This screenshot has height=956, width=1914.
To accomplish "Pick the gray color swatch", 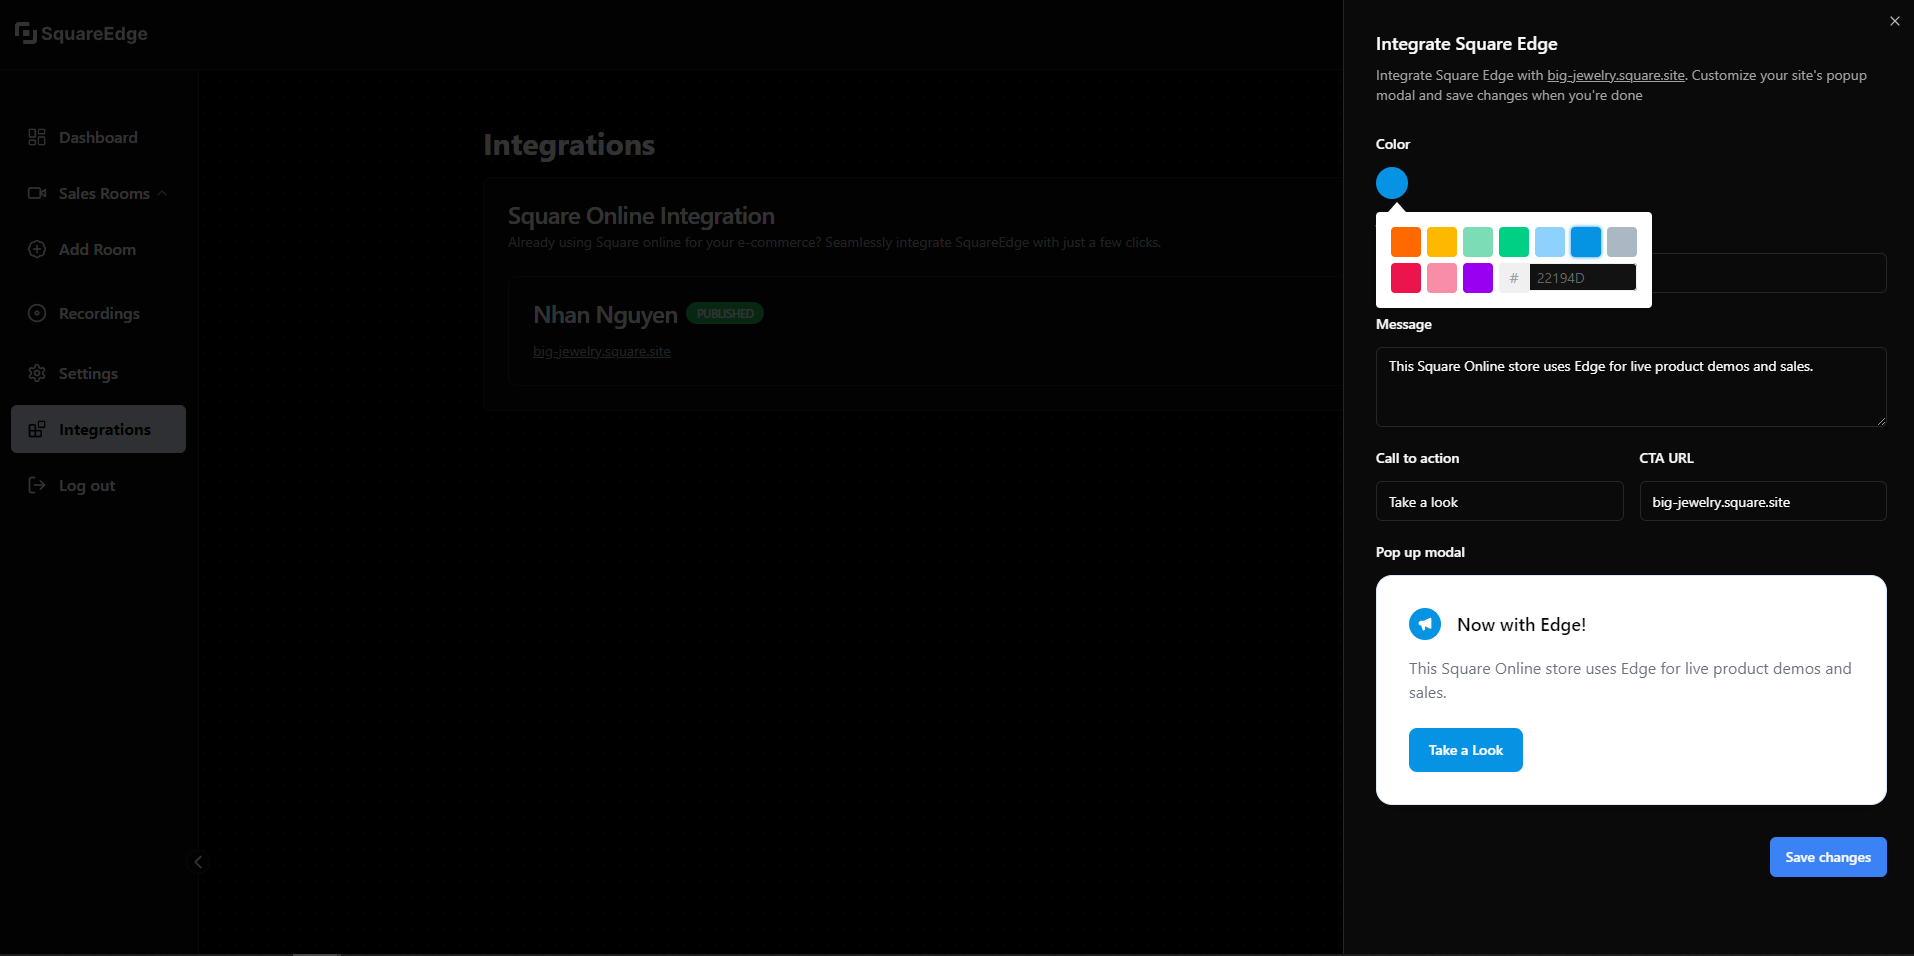I will click(1622, 242).
